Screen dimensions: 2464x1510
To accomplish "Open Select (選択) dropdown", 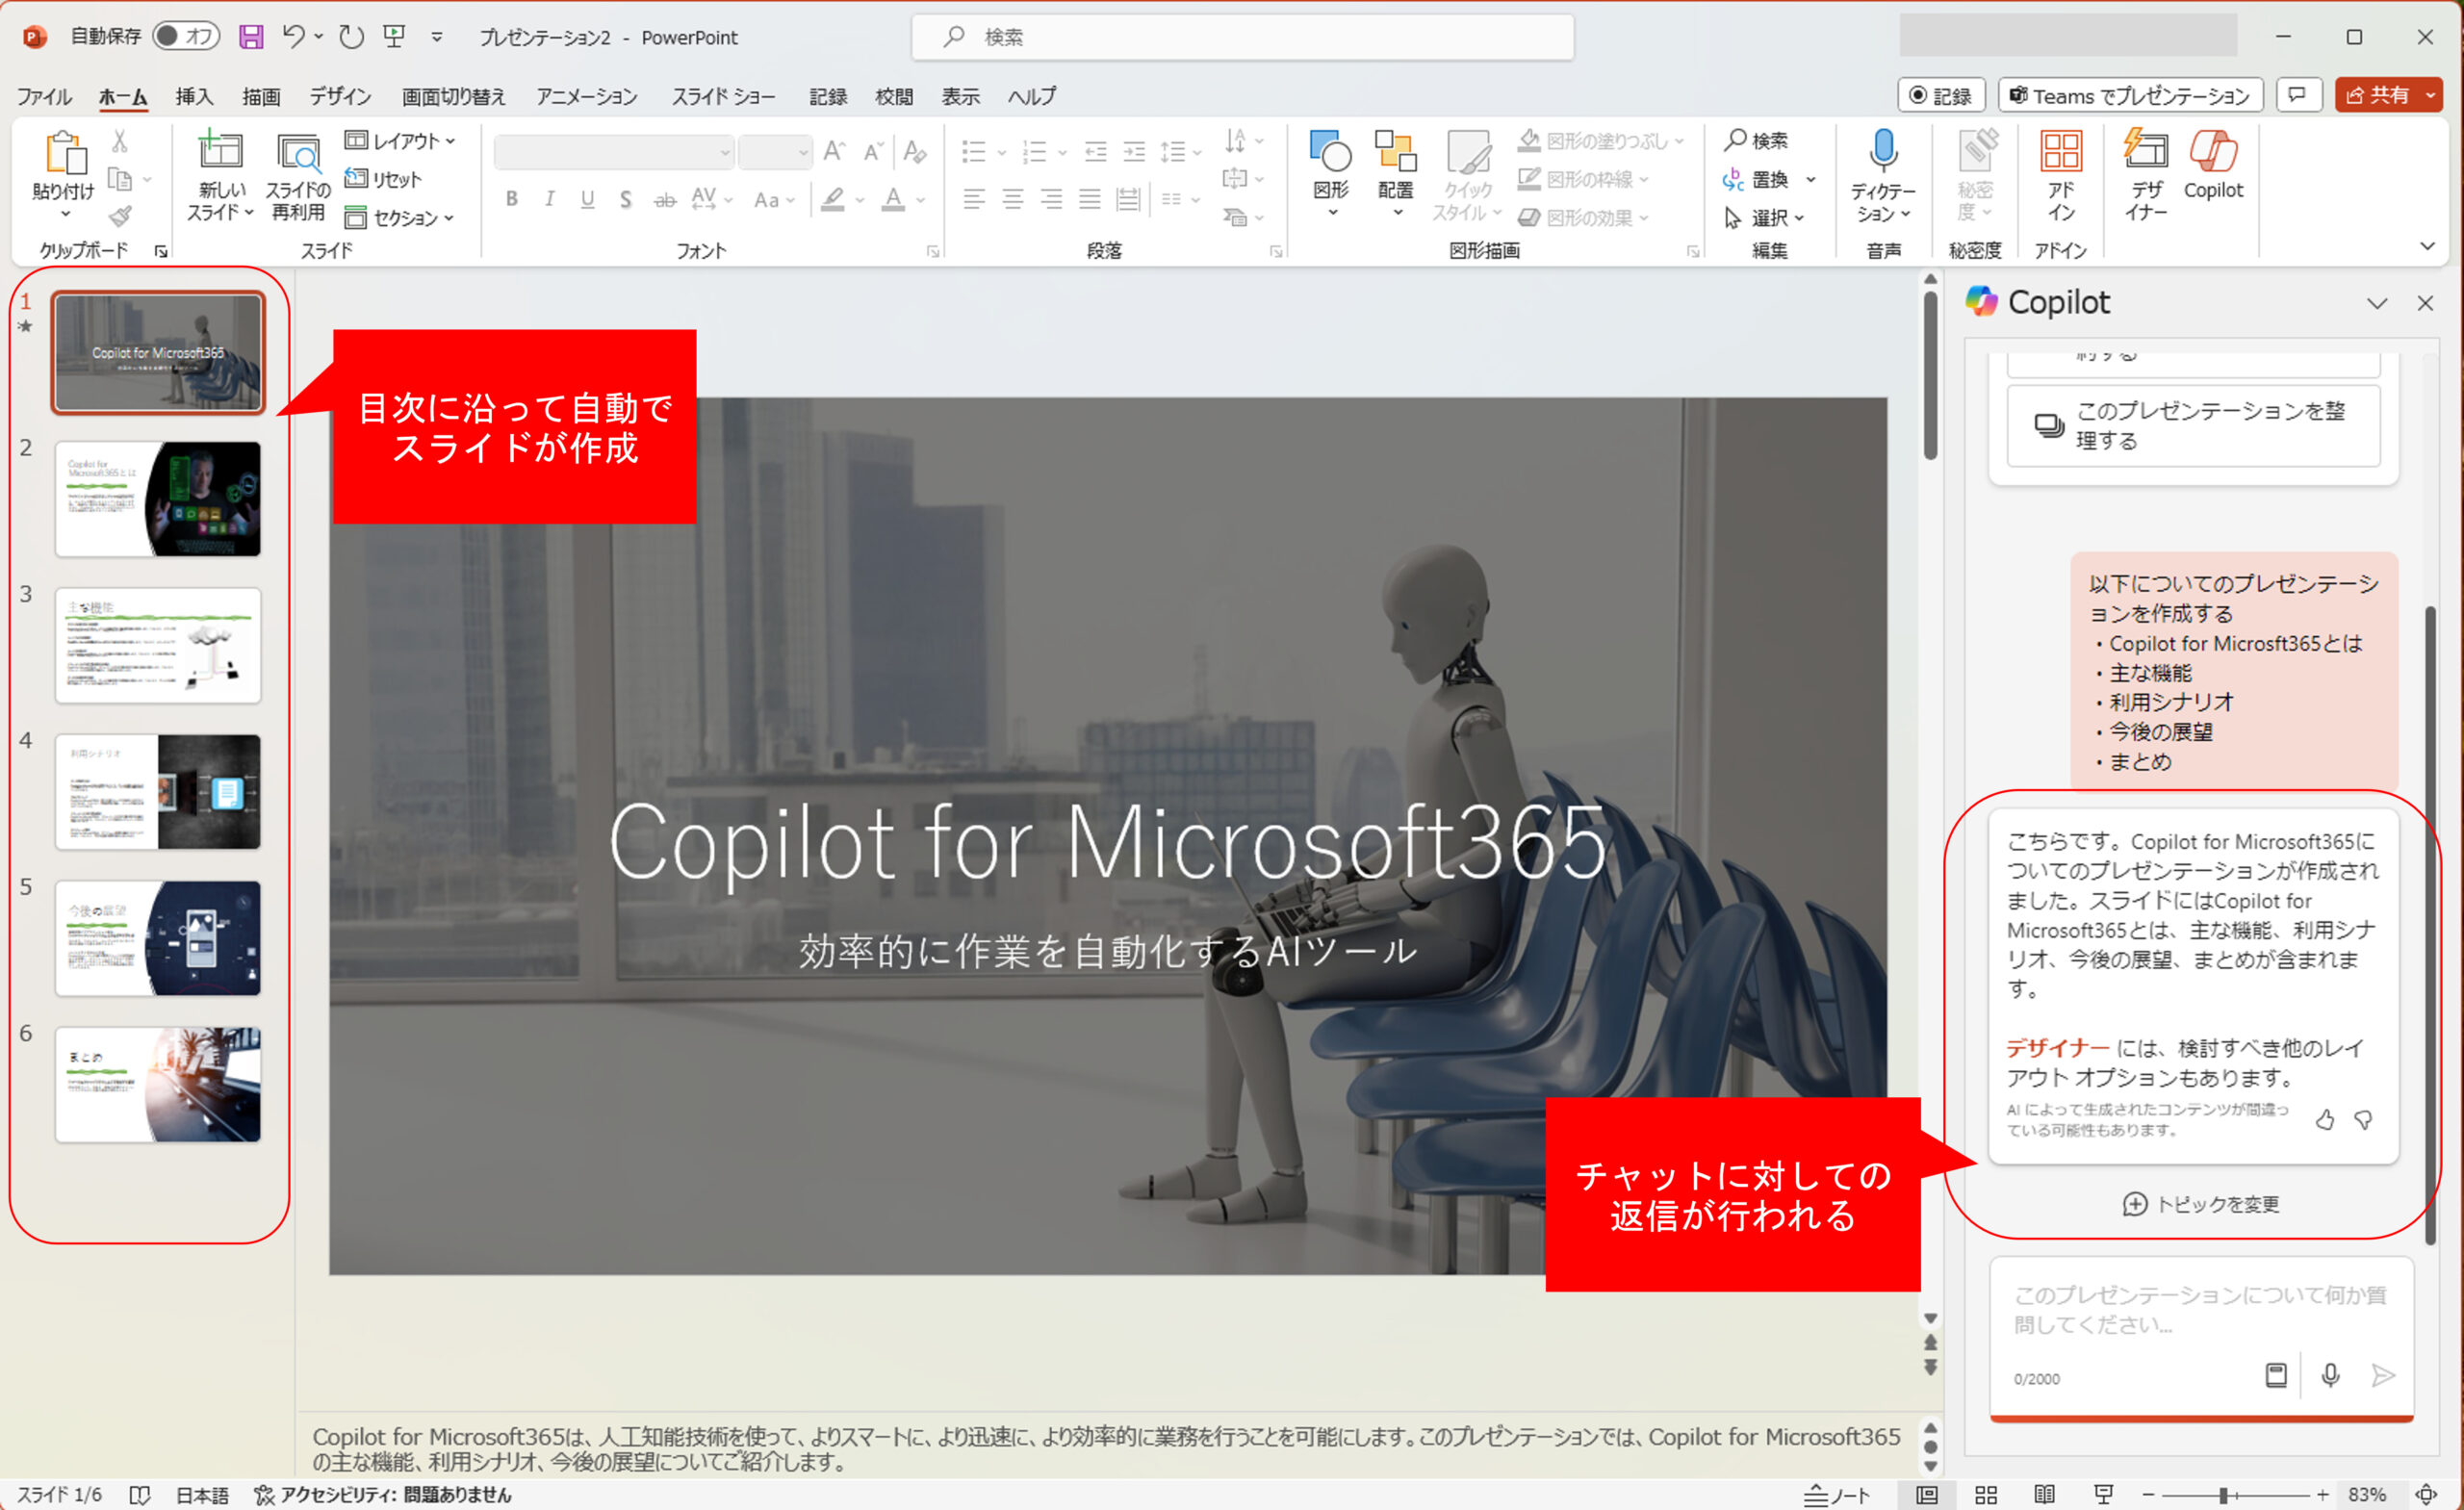I will click(x=1765, y=217).
